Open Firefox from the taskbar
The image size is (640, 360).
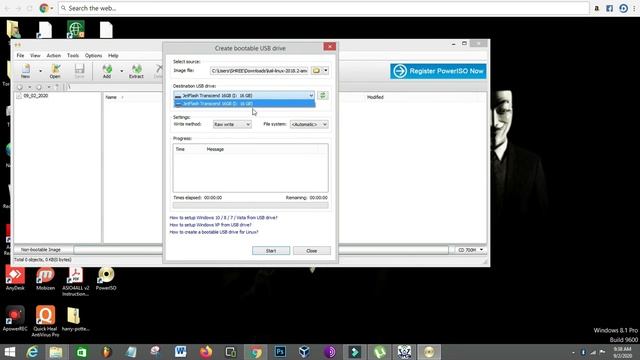[206, 352]
